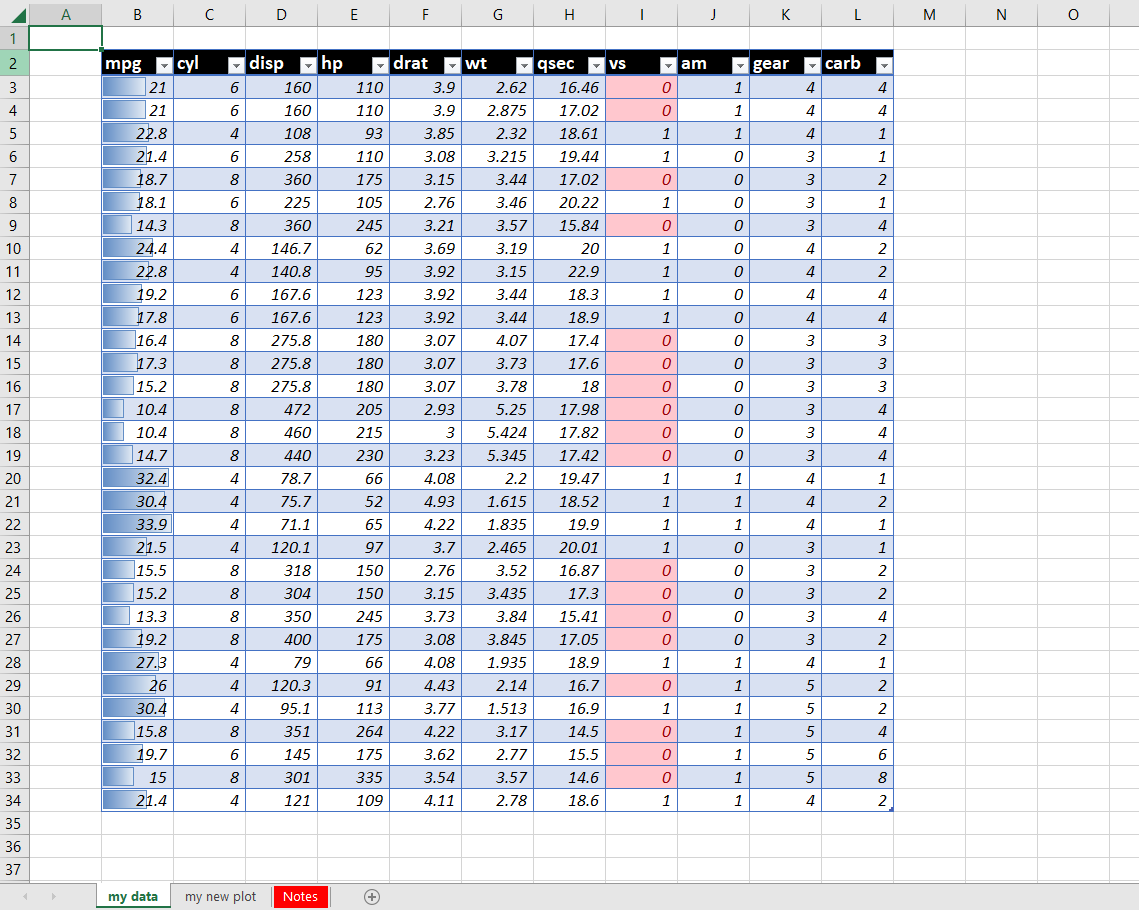The height and width of the screenshot is (910, 1139).
Task: Click highlighted vs cell in row 3
Action: (x=641, y=87)
